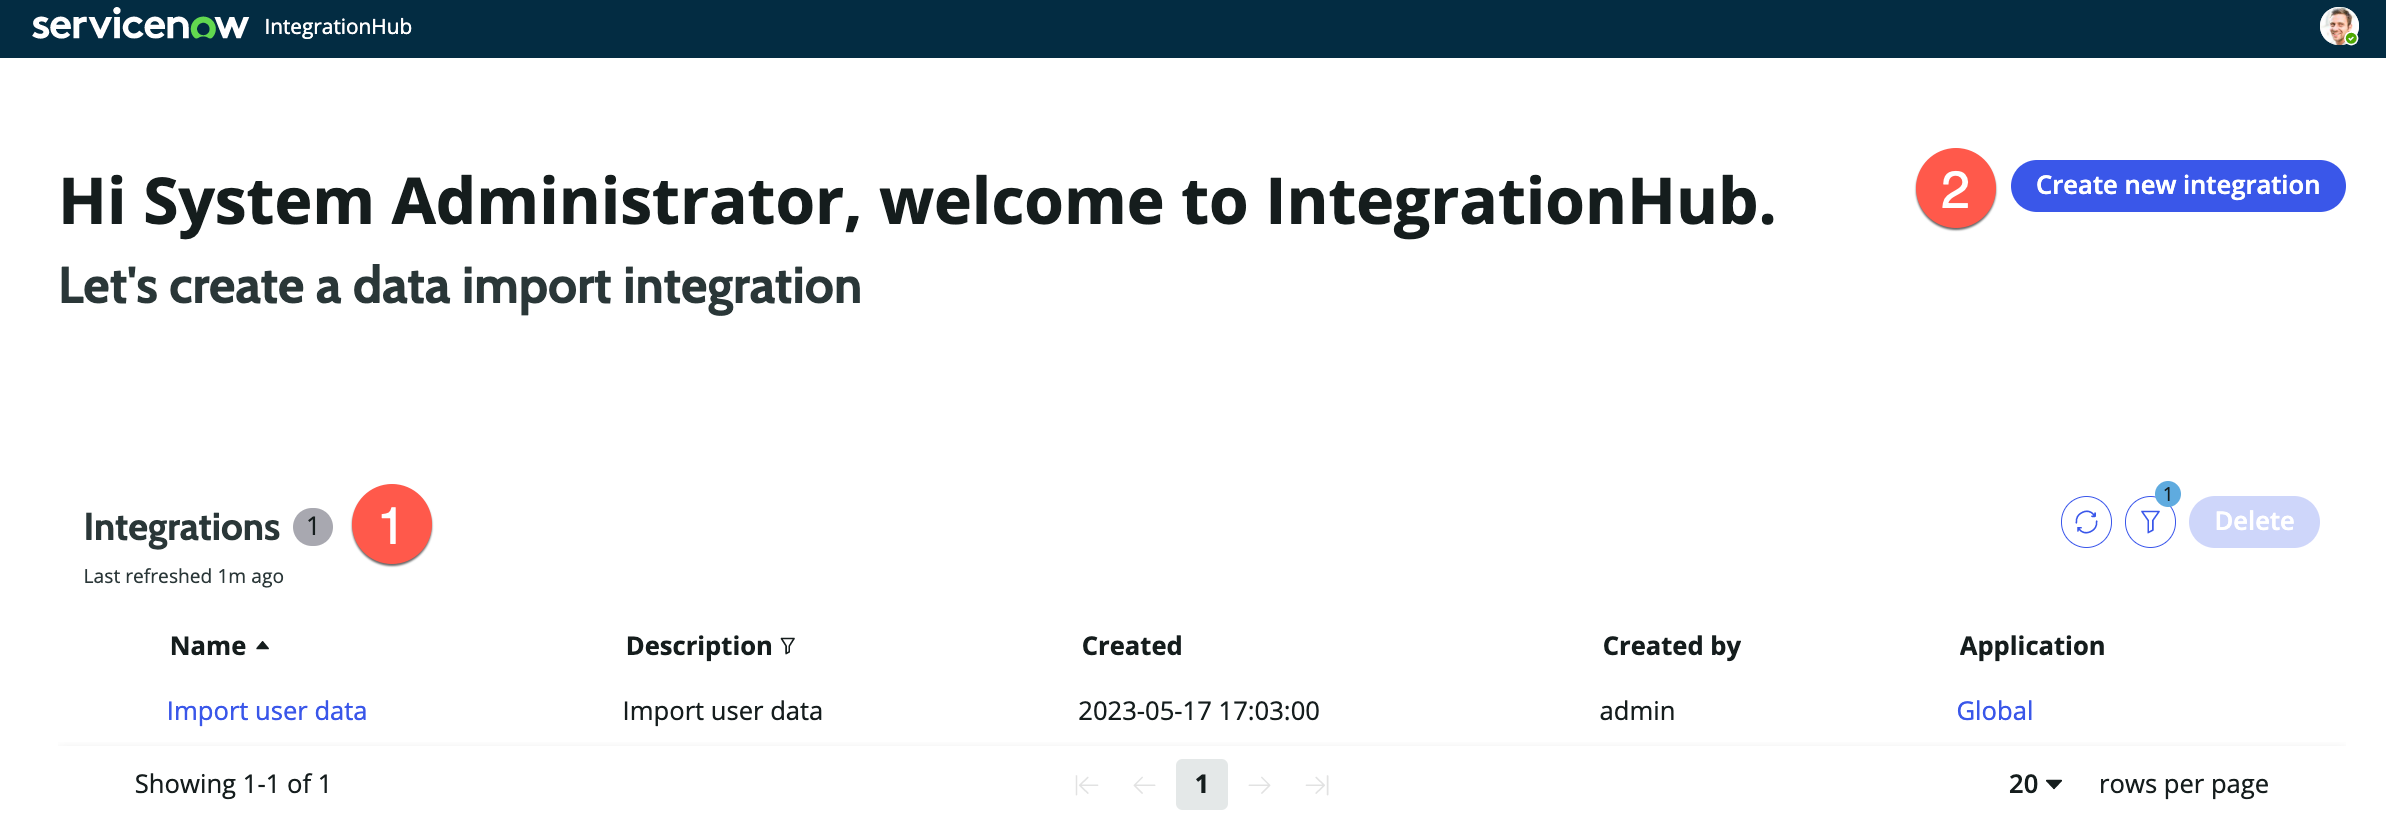The width and height of the screenshot is (2386, 818).
Task: Open the rows per page dropdown
Action: 2035,784
